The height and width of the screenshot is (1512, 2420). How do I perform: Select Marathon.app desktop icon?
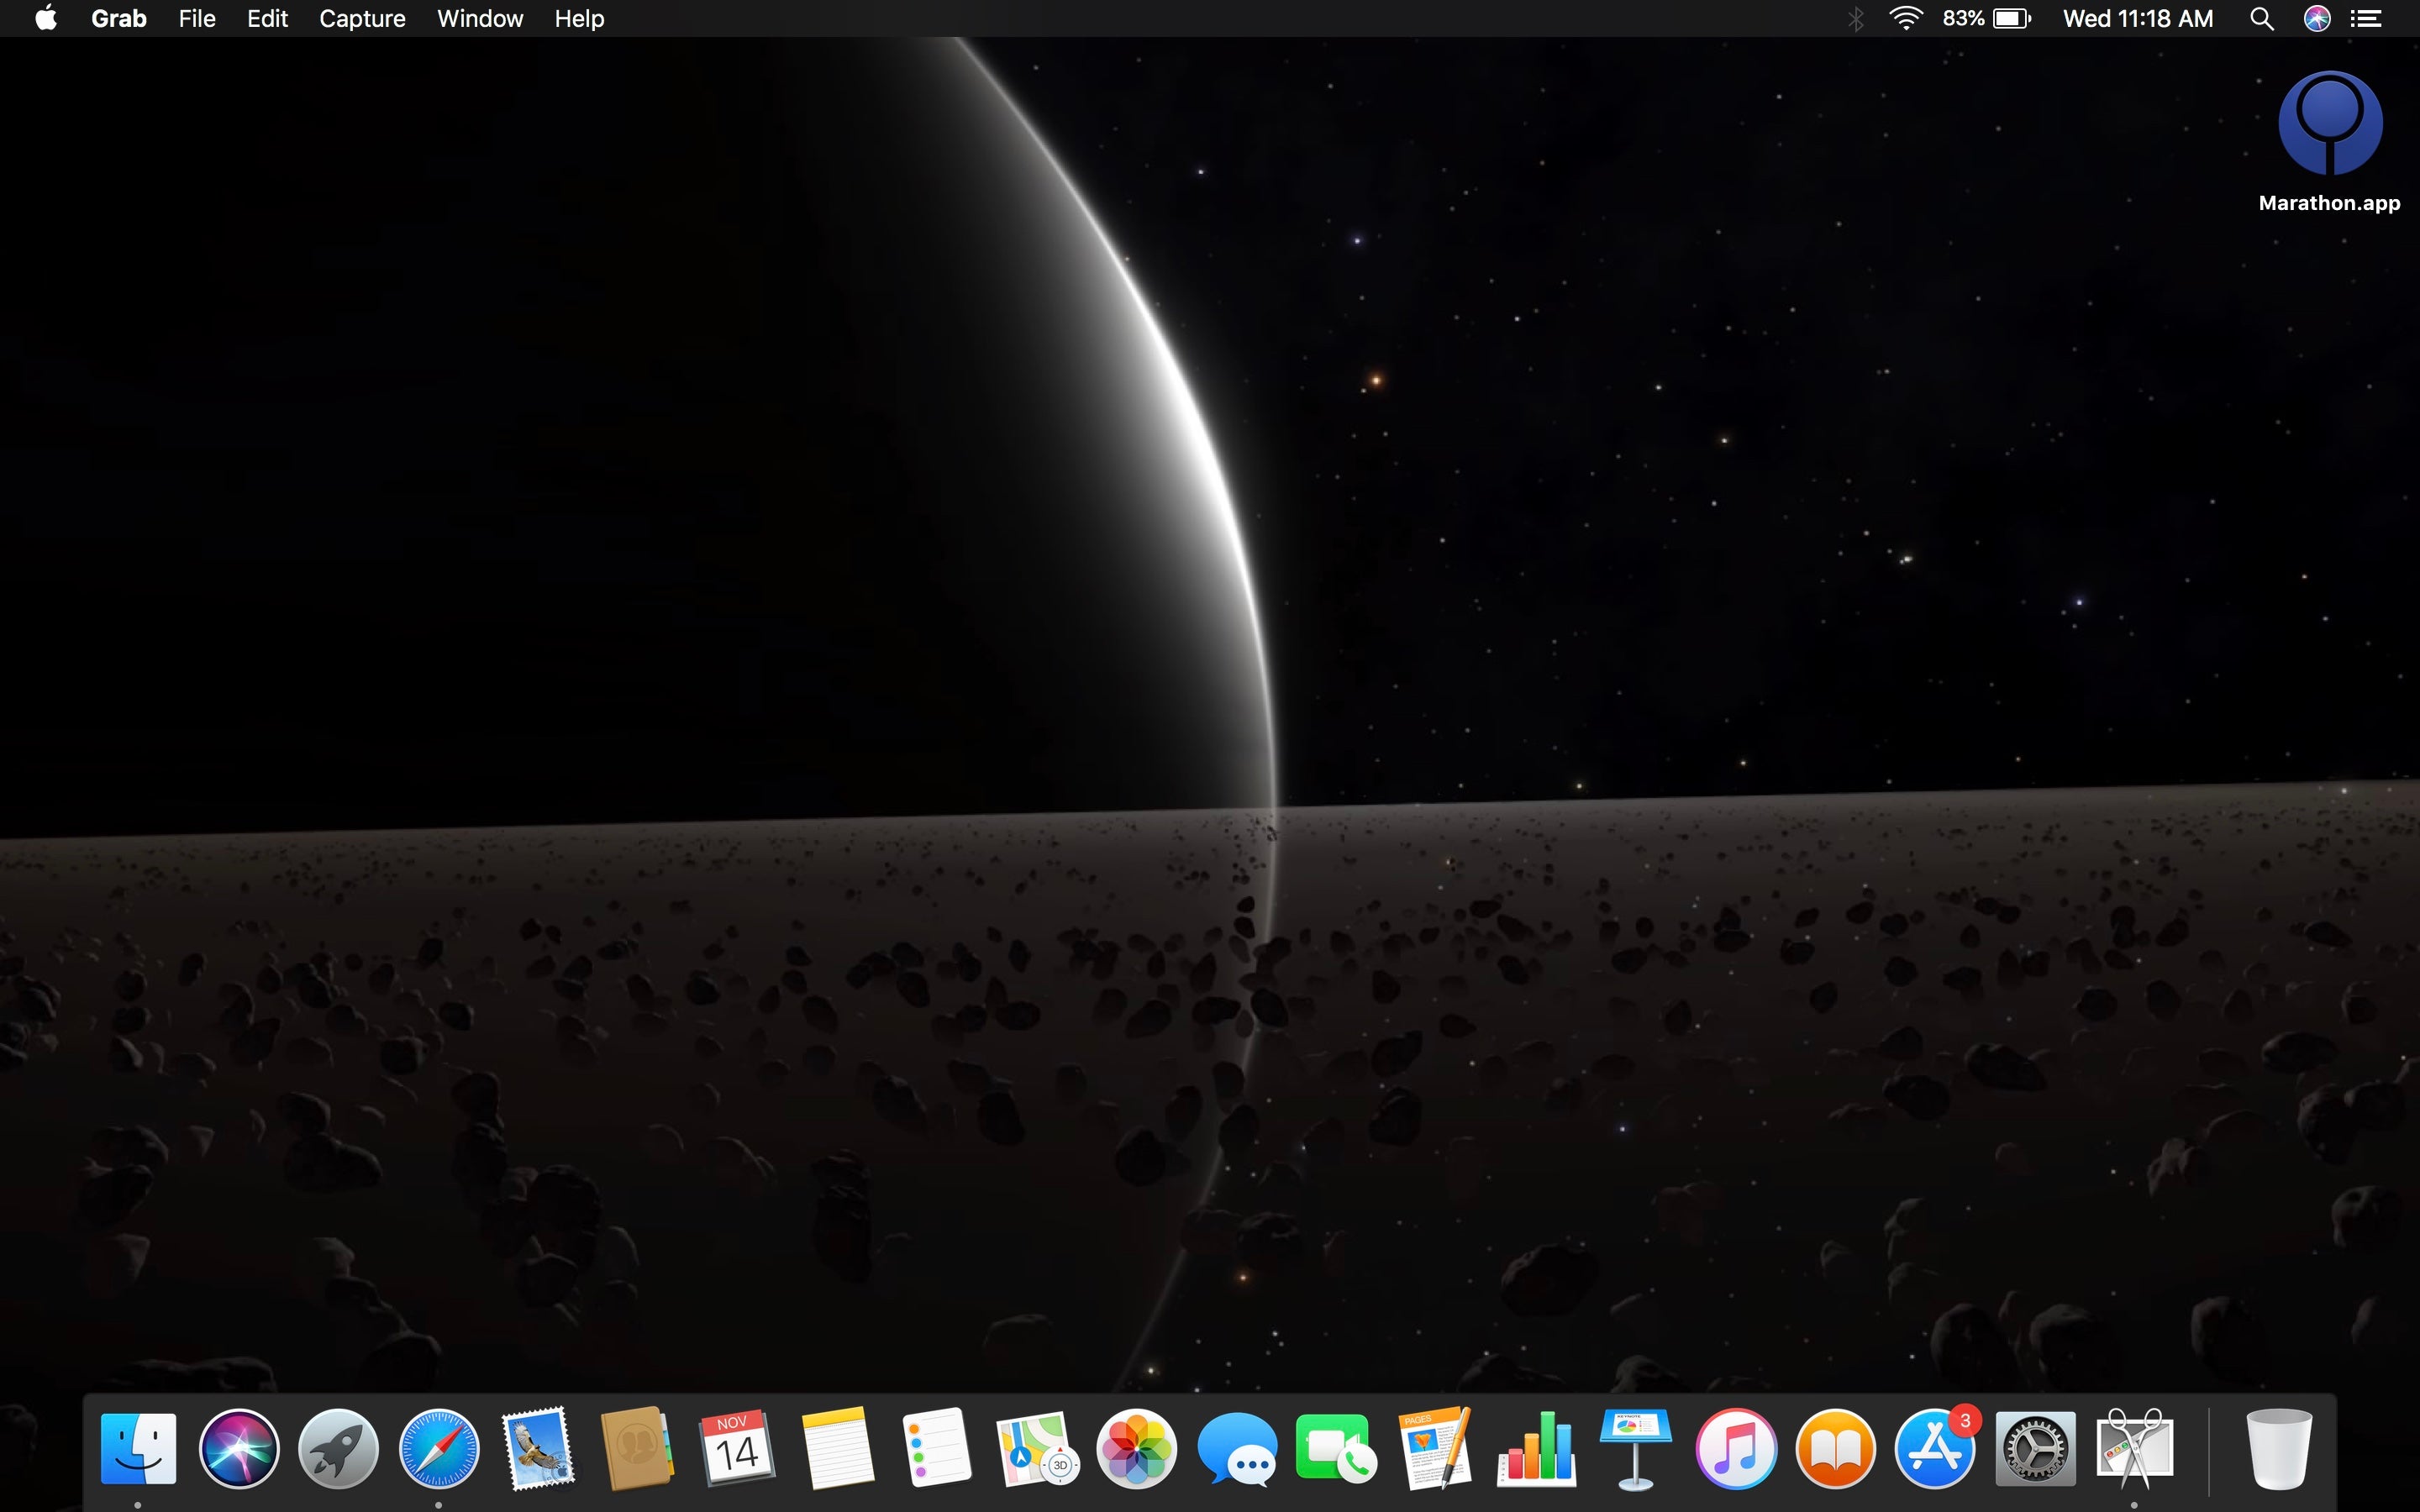2330,142
